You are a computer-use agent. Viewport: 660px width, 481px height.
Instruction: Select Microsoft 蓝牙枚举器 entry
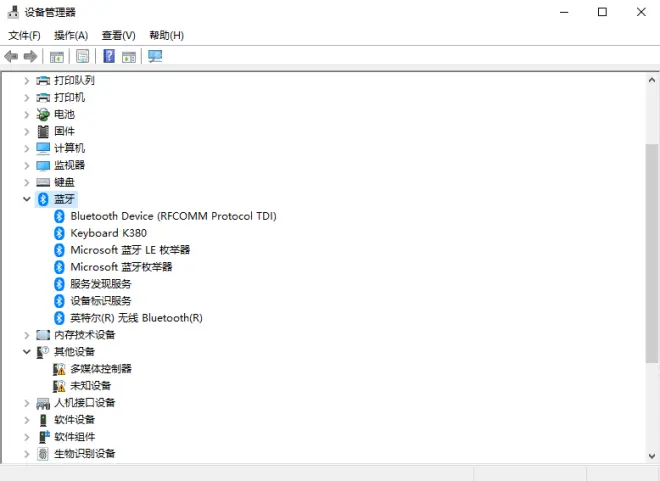pyautogui.click(x=121, y=267)
